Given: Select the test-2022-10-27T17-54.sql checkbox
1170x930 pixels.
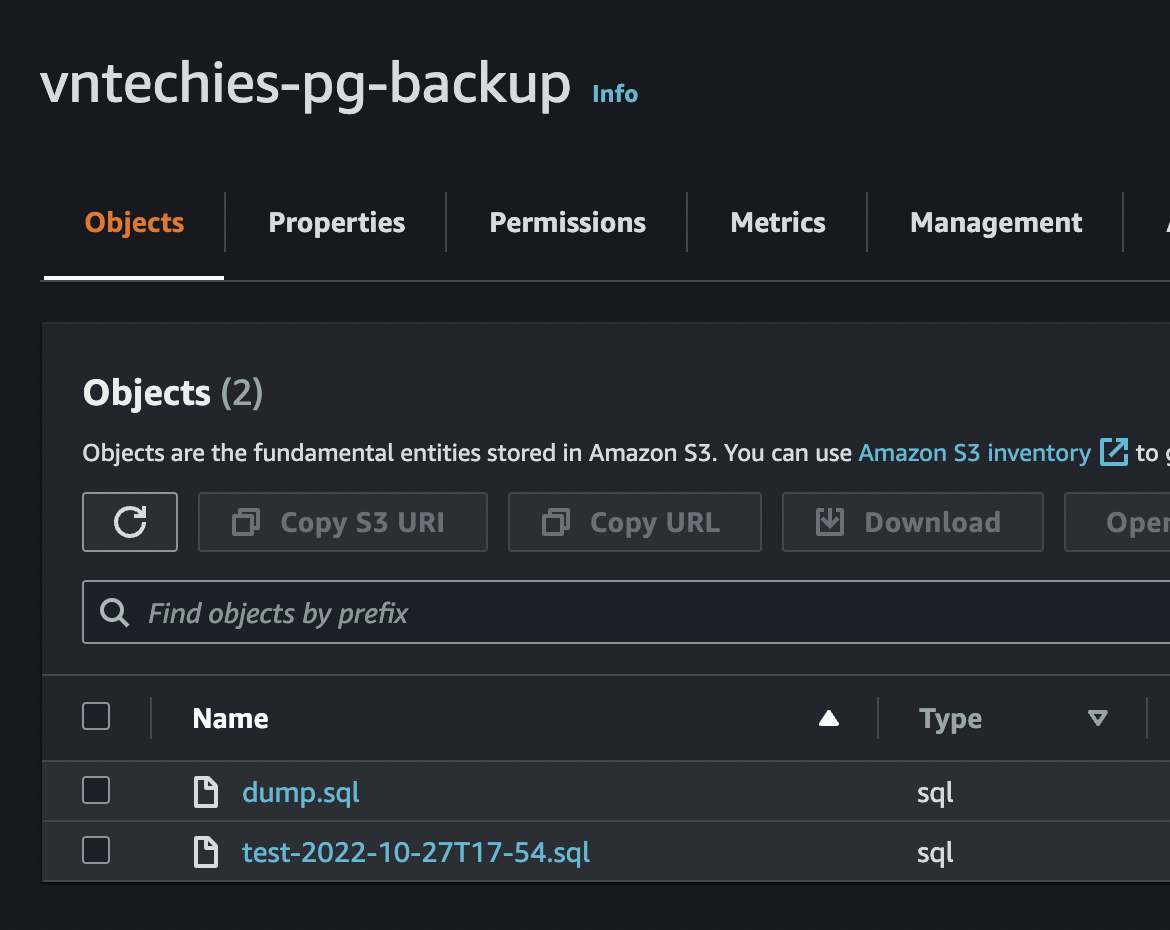Looking at the screenshot, I should point(96,852).
